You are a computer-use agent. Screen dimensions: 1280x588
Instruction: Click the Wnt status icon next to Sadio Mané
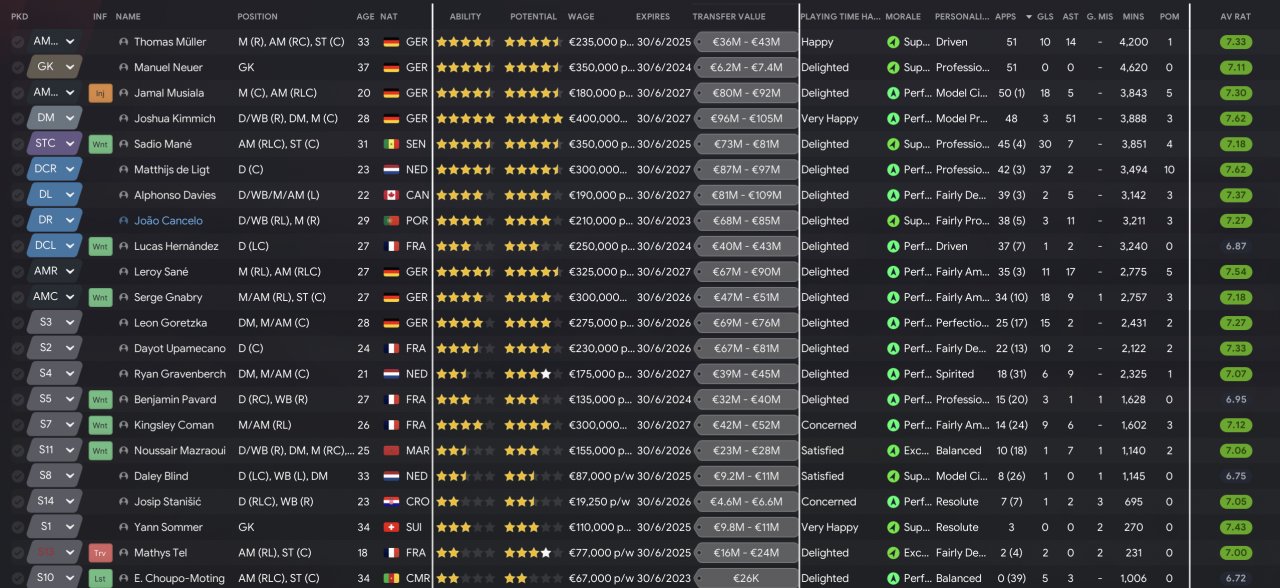tap(100, 144)
